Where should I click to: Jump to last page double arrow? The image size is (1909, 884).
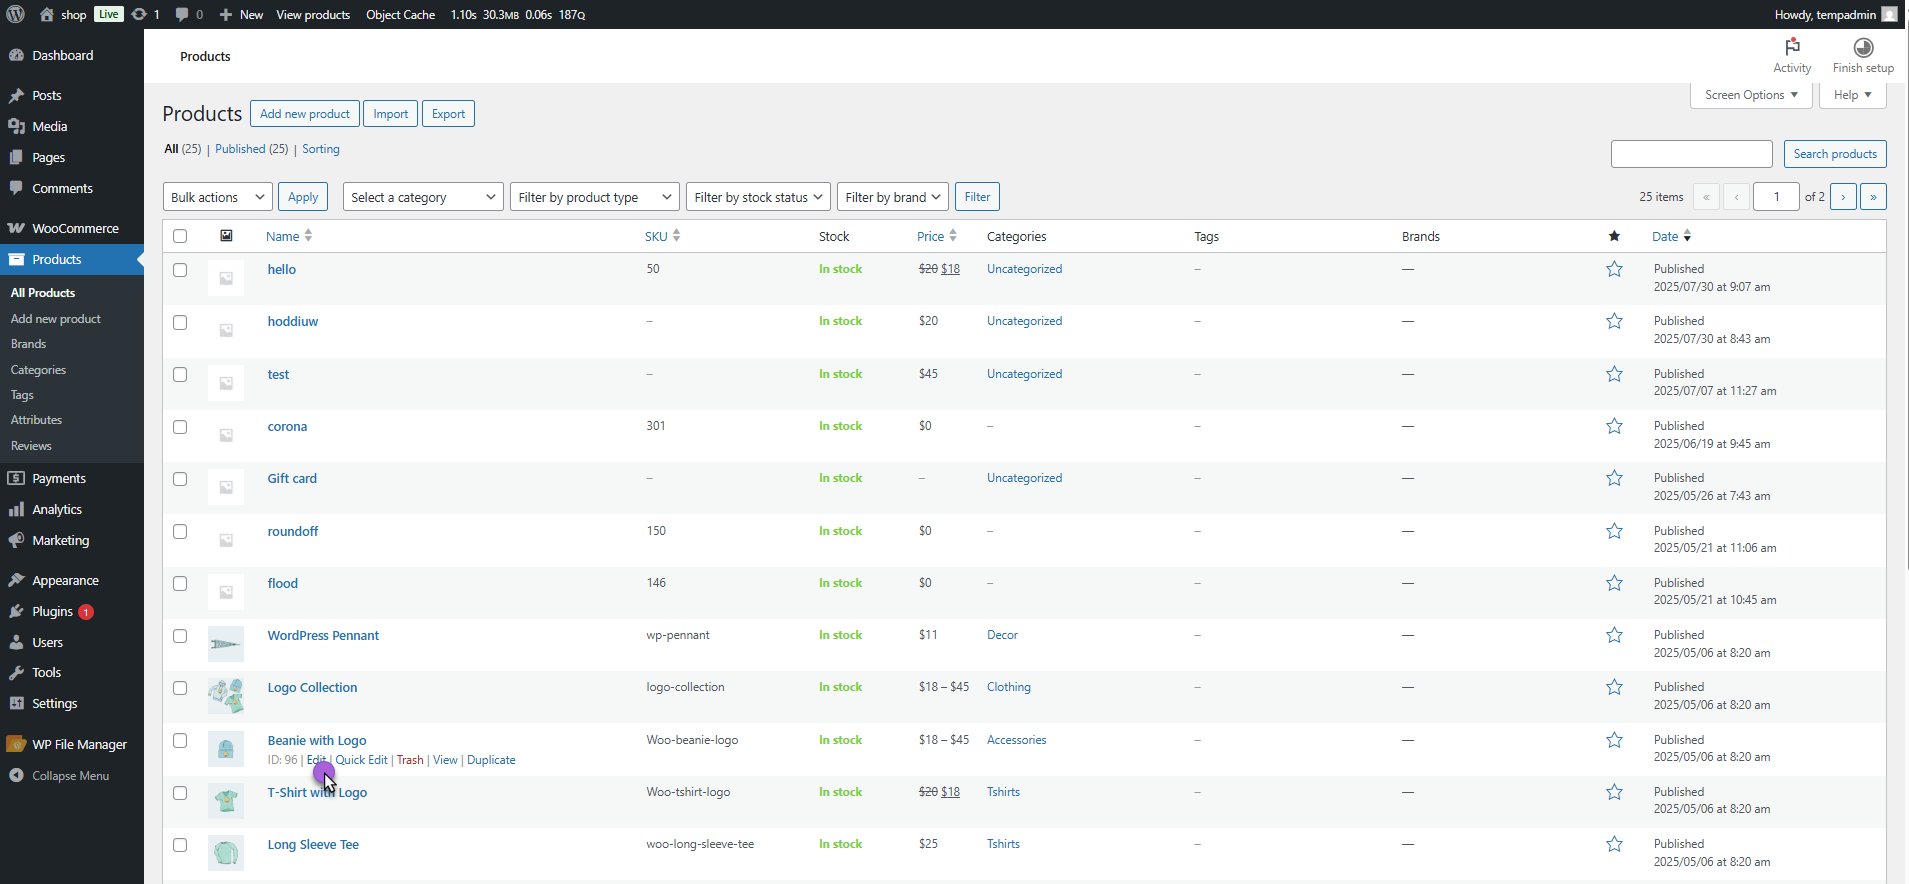click(x=1873, y=197)
